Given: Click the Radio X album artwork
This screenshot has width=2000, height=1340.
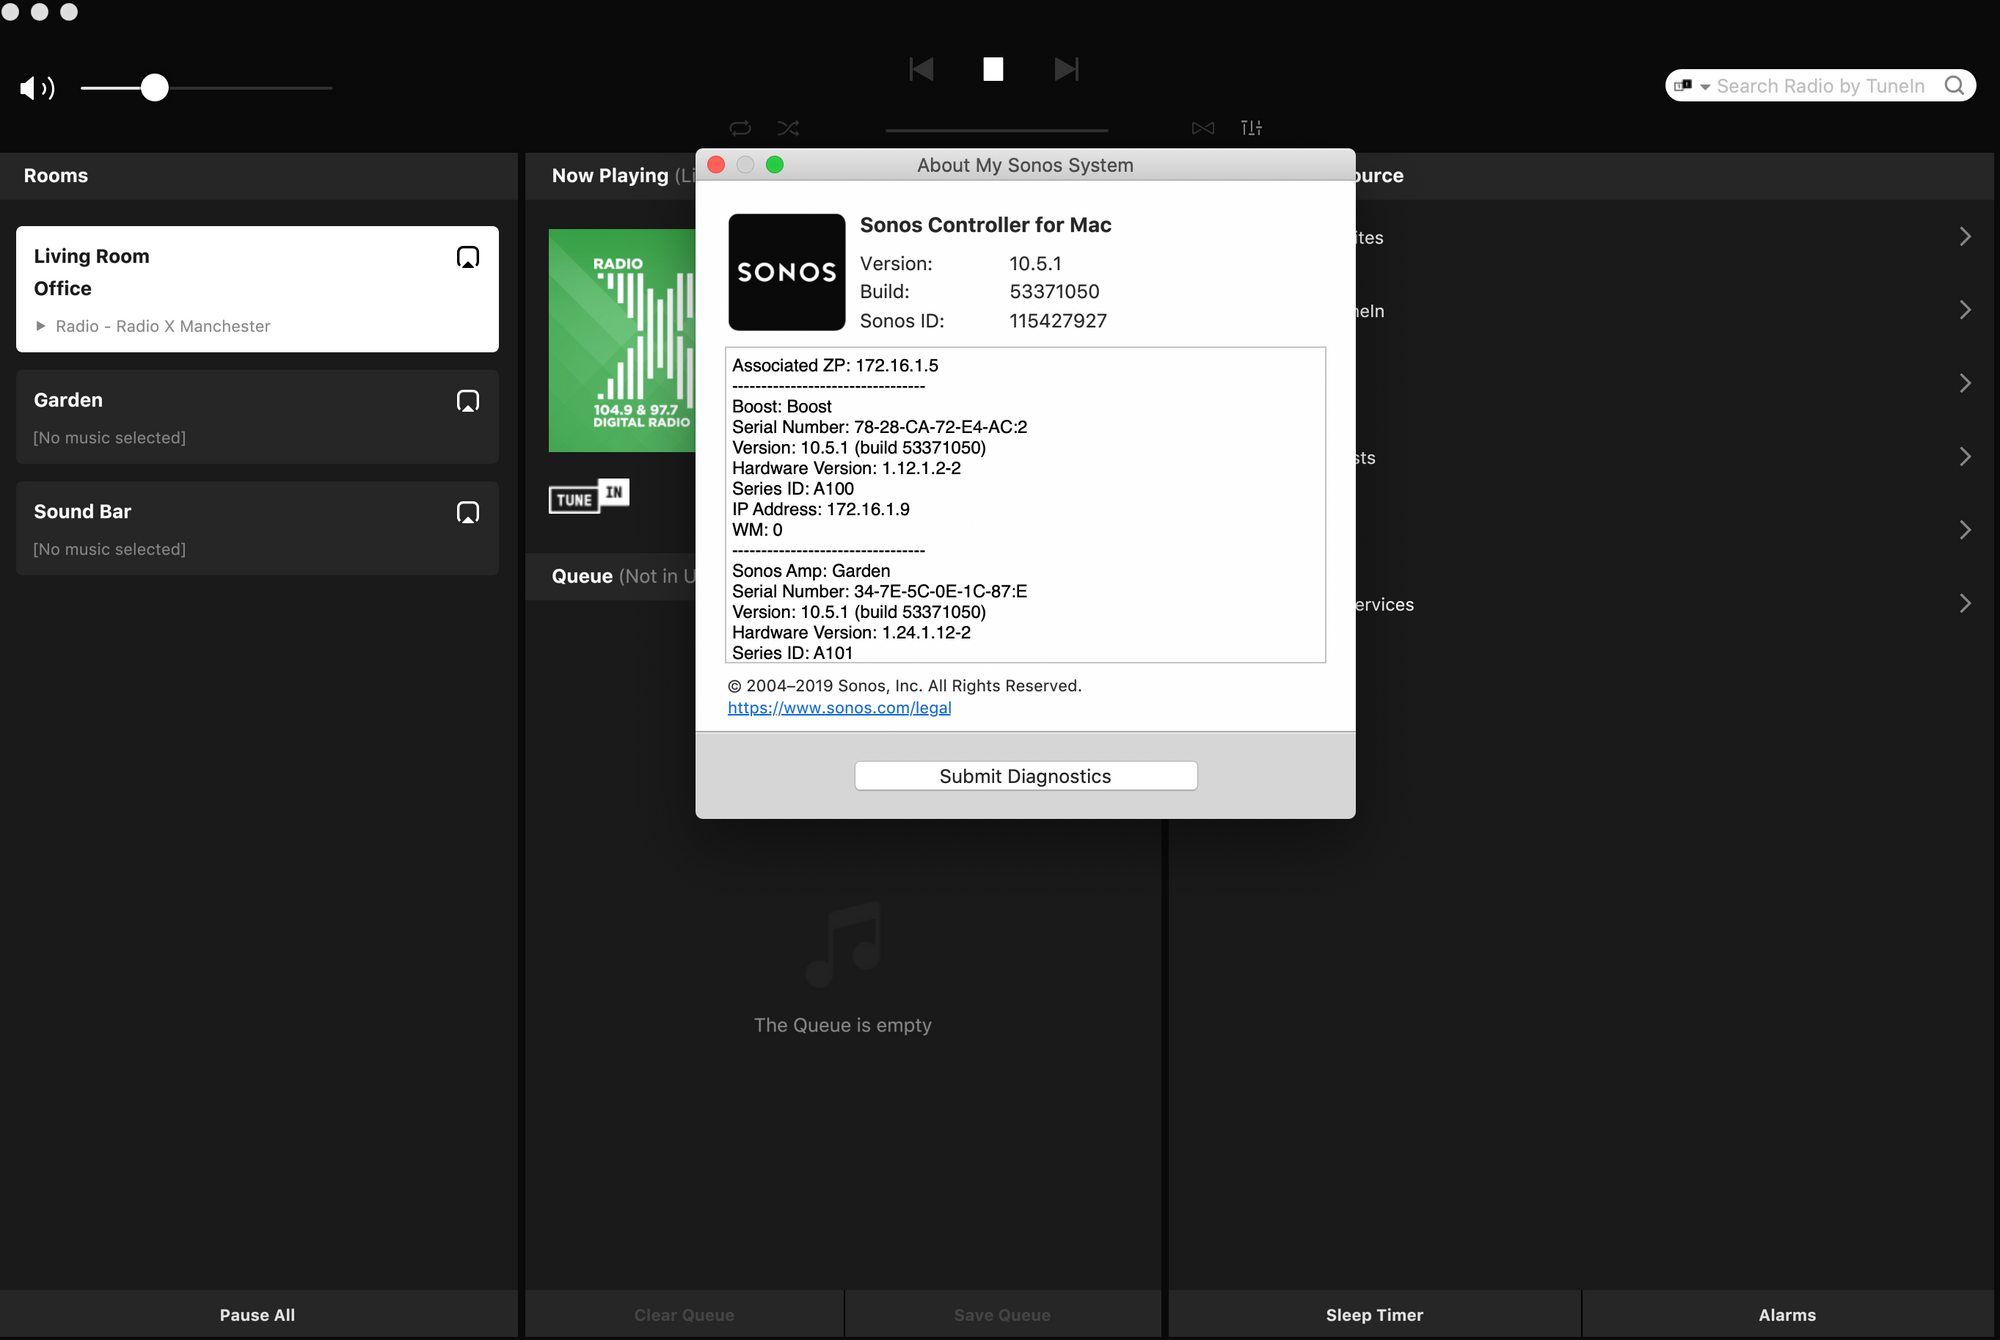Looking at the screenshot, I should (622, 341).
